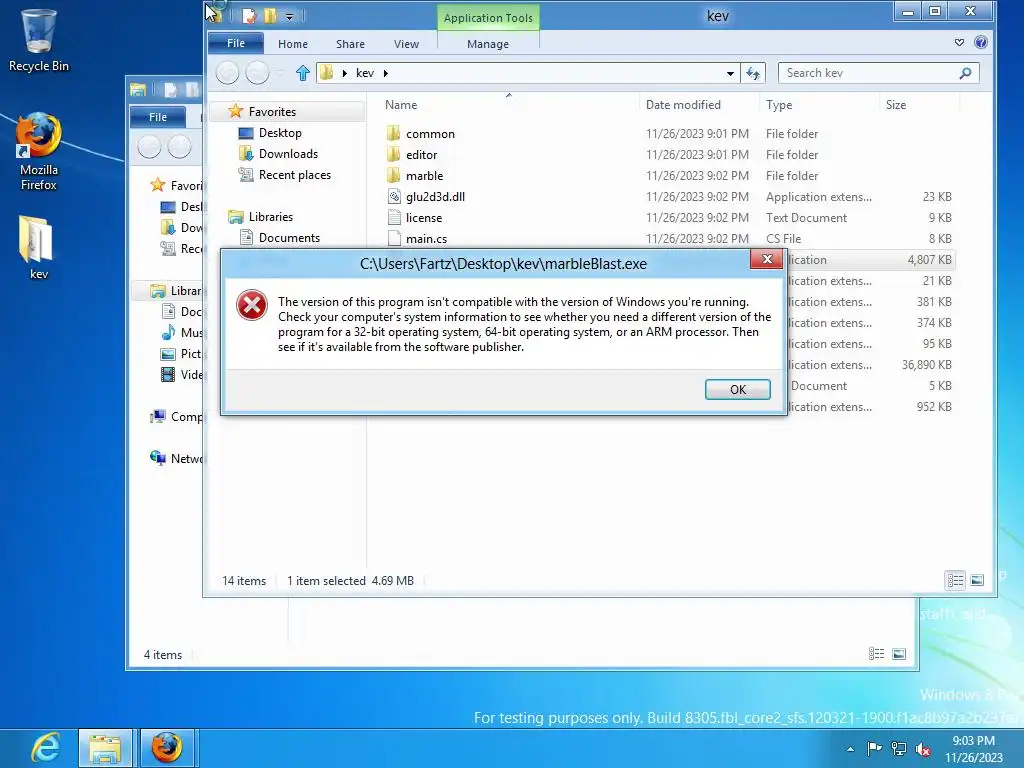This screenshot has height=768, width=1024.
Task: Select Recent places under Favorites
Action: (295, 174)
